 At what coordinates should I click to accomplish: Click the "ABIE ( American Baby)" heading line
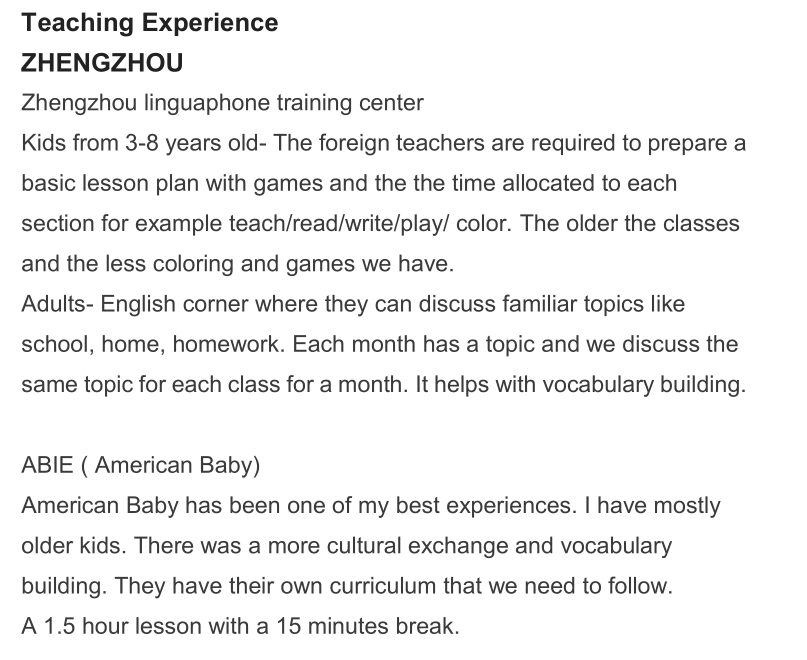click(141, 465)
